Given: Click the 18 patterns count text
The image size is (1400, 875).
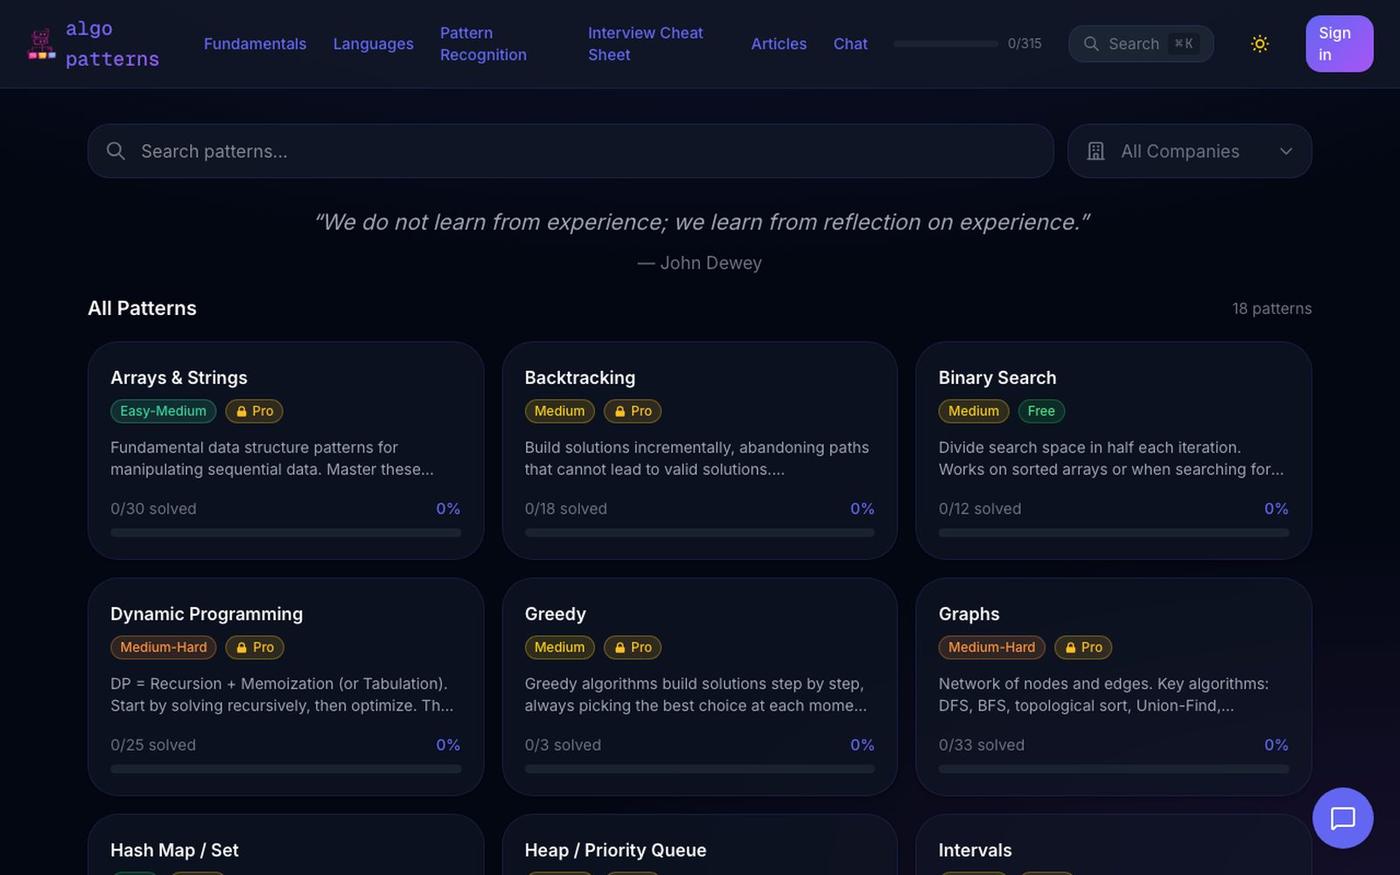Looking at the screenshot, I should point(1272,308).
